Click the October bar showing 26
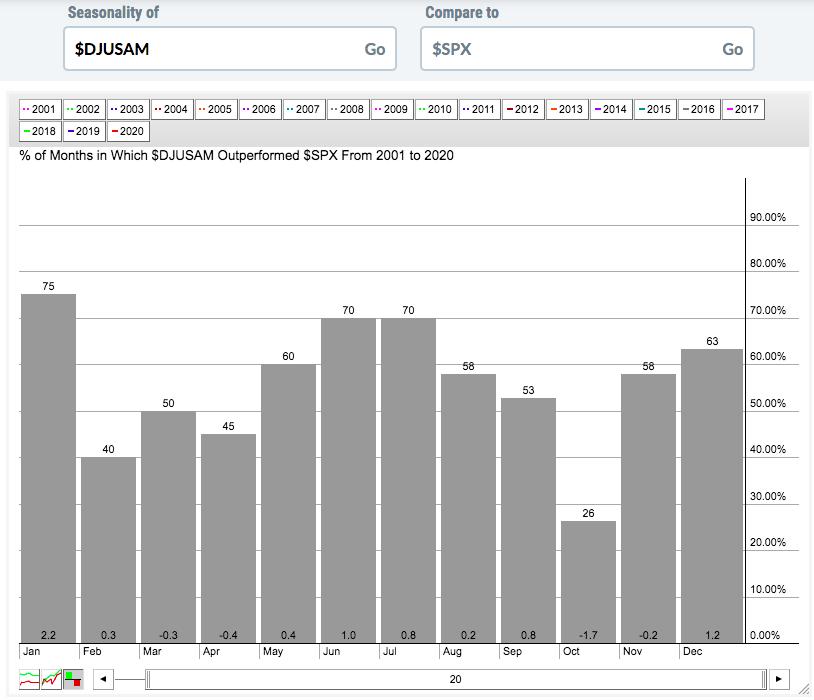 click(588, 582)
